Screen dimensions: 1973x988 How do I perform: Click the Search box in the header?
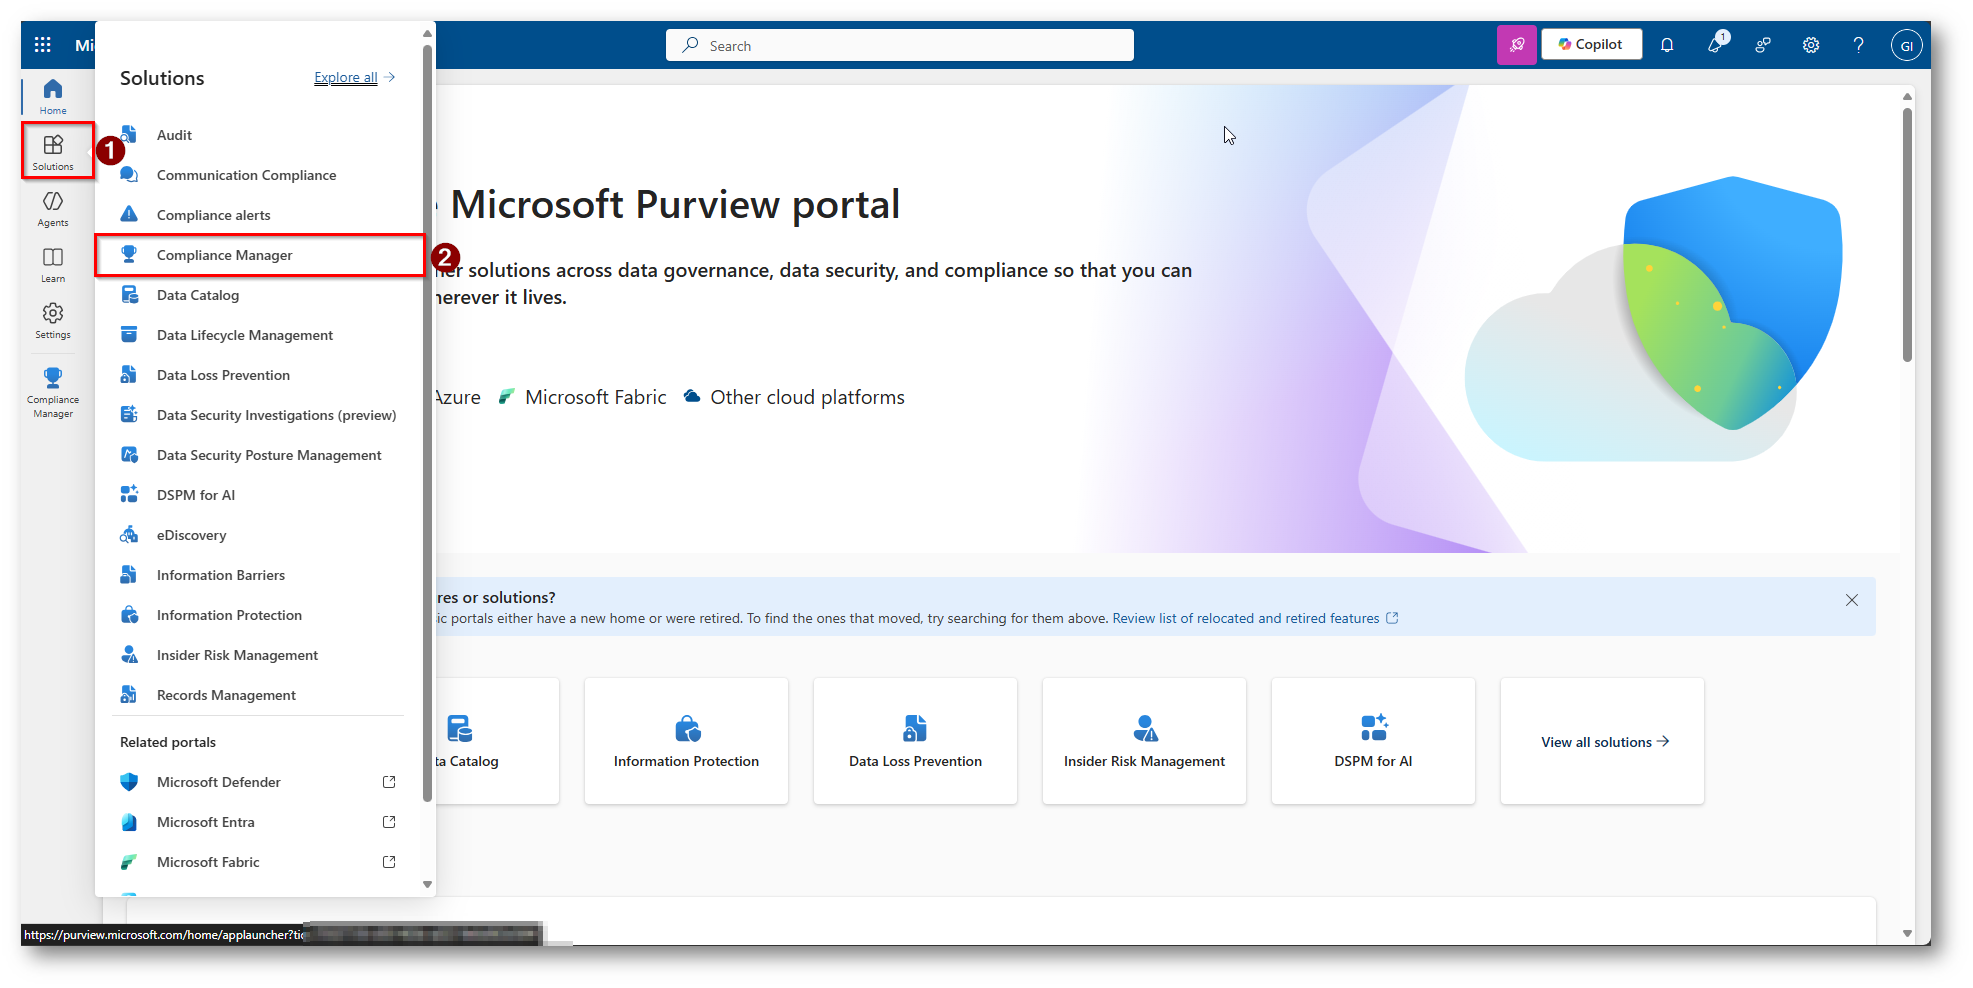click(x=900, y=45)
